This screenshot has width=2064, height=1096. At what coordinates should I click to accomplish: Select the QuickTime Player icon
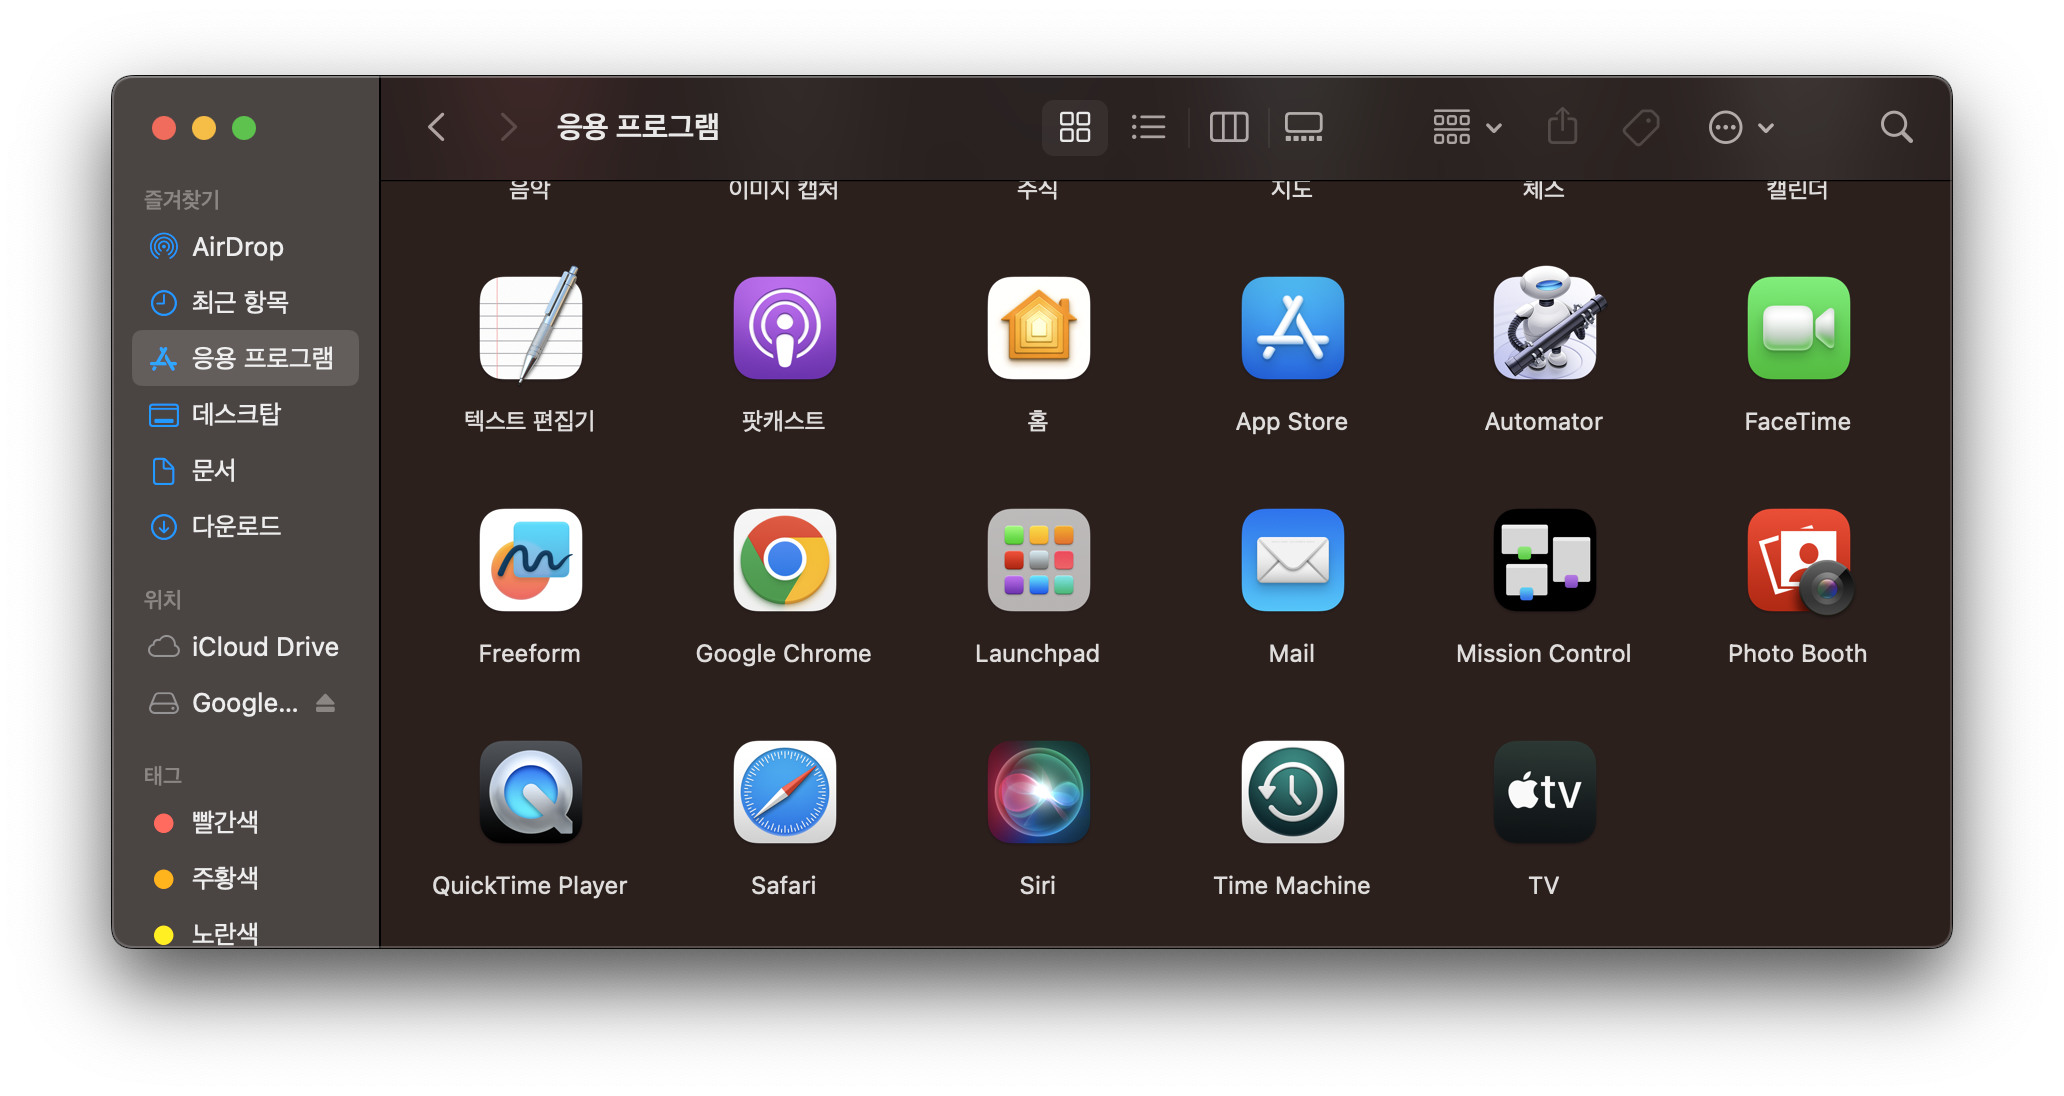click(x=530, y=792)
